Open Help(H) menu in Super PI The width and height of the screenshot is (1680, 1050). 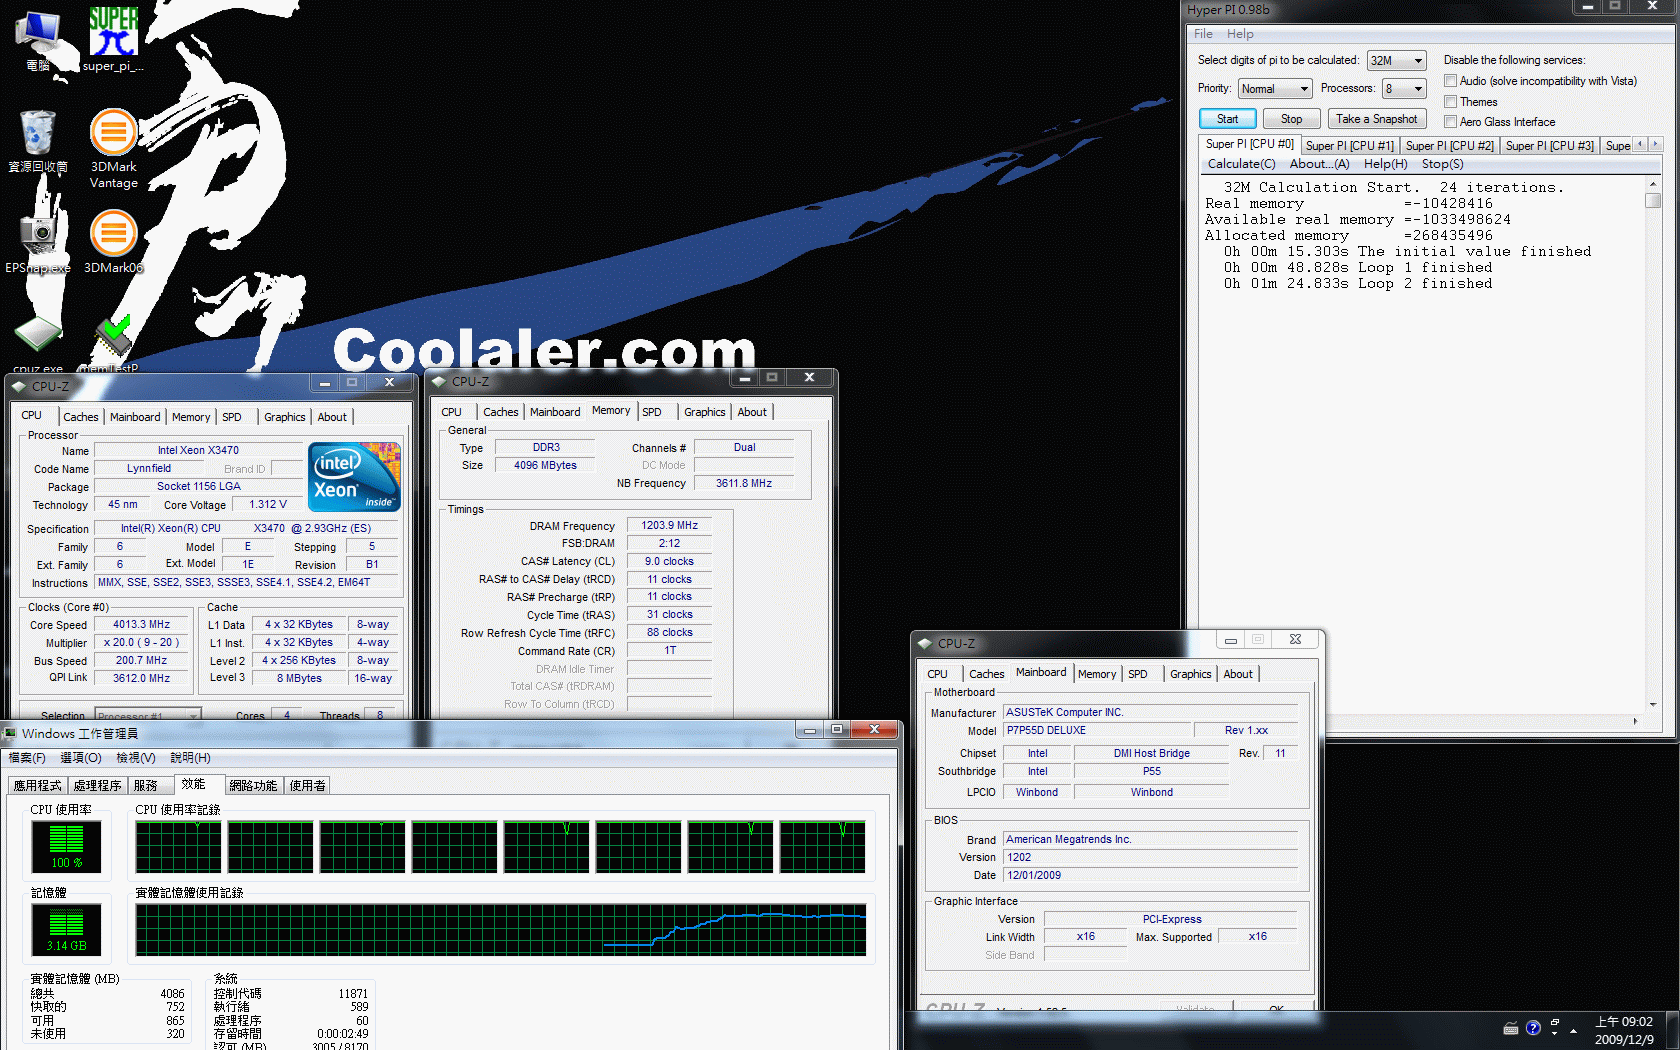coord(1385,164)
